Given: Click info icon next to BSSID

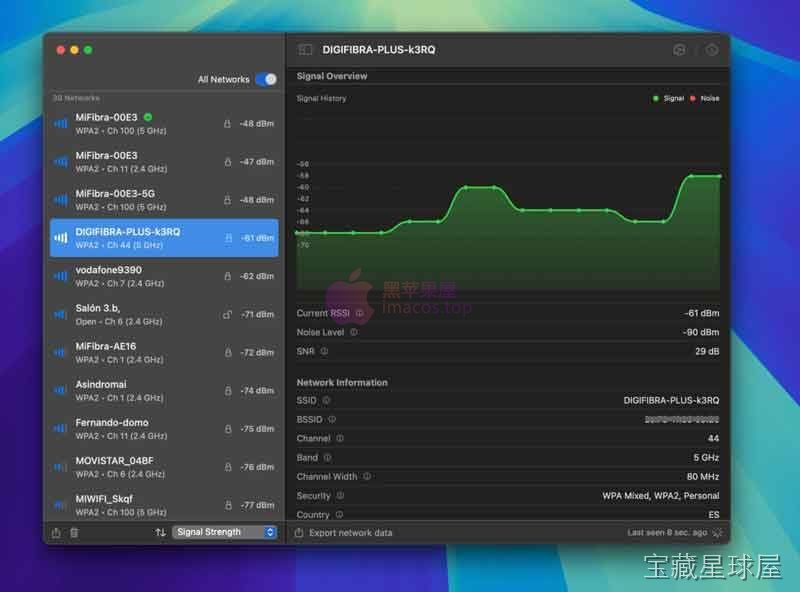Looking at the screenshot, I should pos(332,419).
